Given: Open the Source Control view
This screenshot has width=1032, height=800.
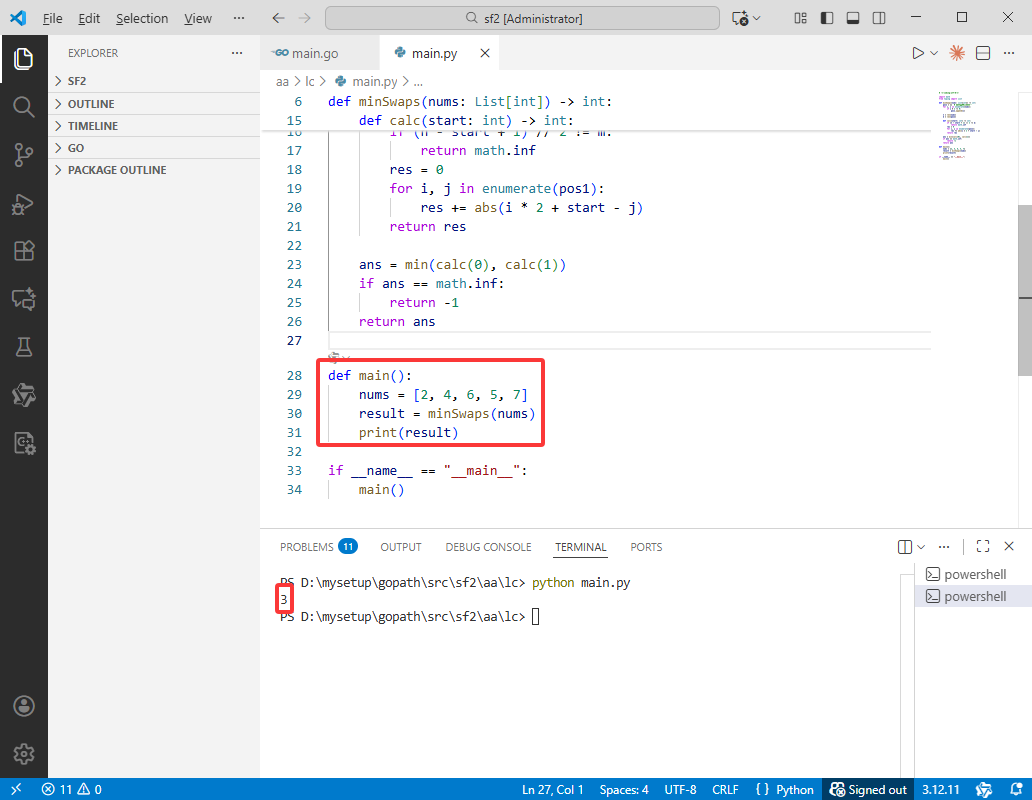Looking at the screenshot, I should [x=24, y=155].
